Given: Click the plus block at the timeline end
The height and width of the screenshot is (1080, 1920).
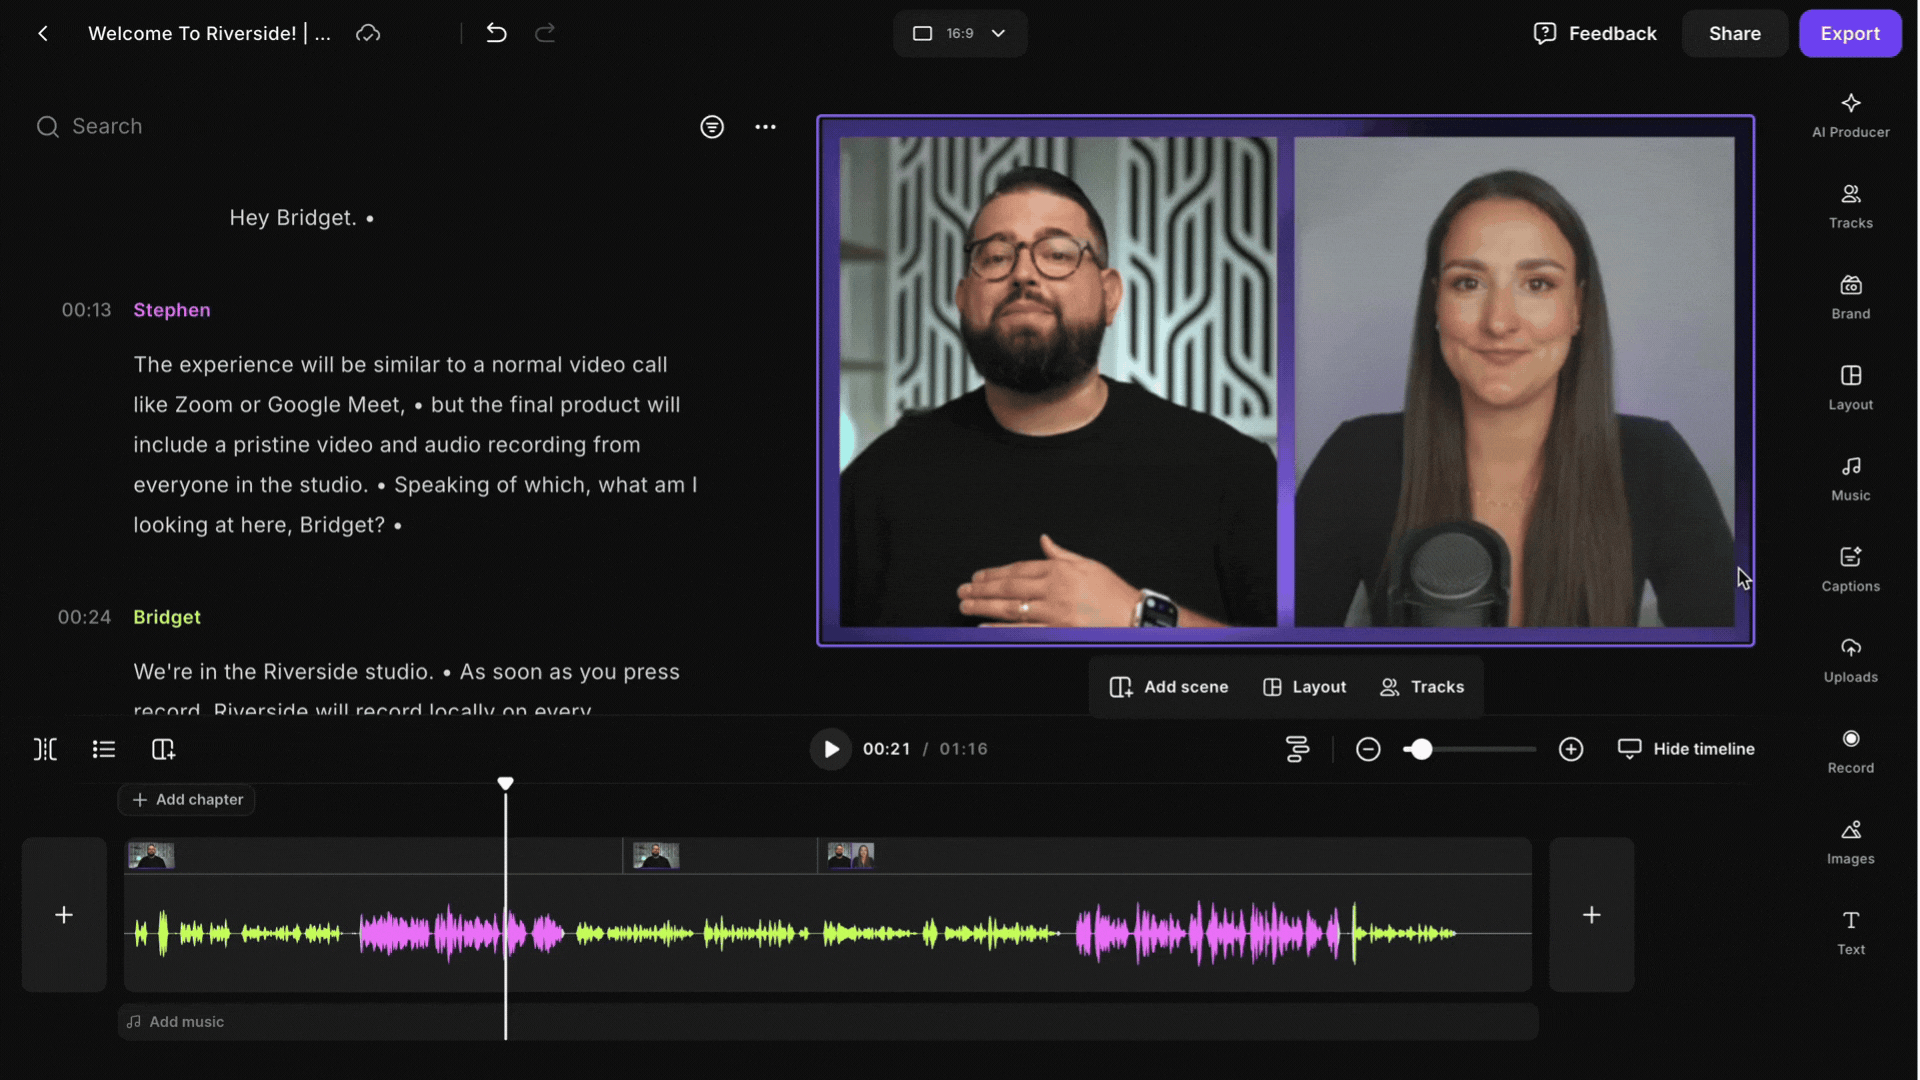Looking at the screenshot, I should [1591, 915].
